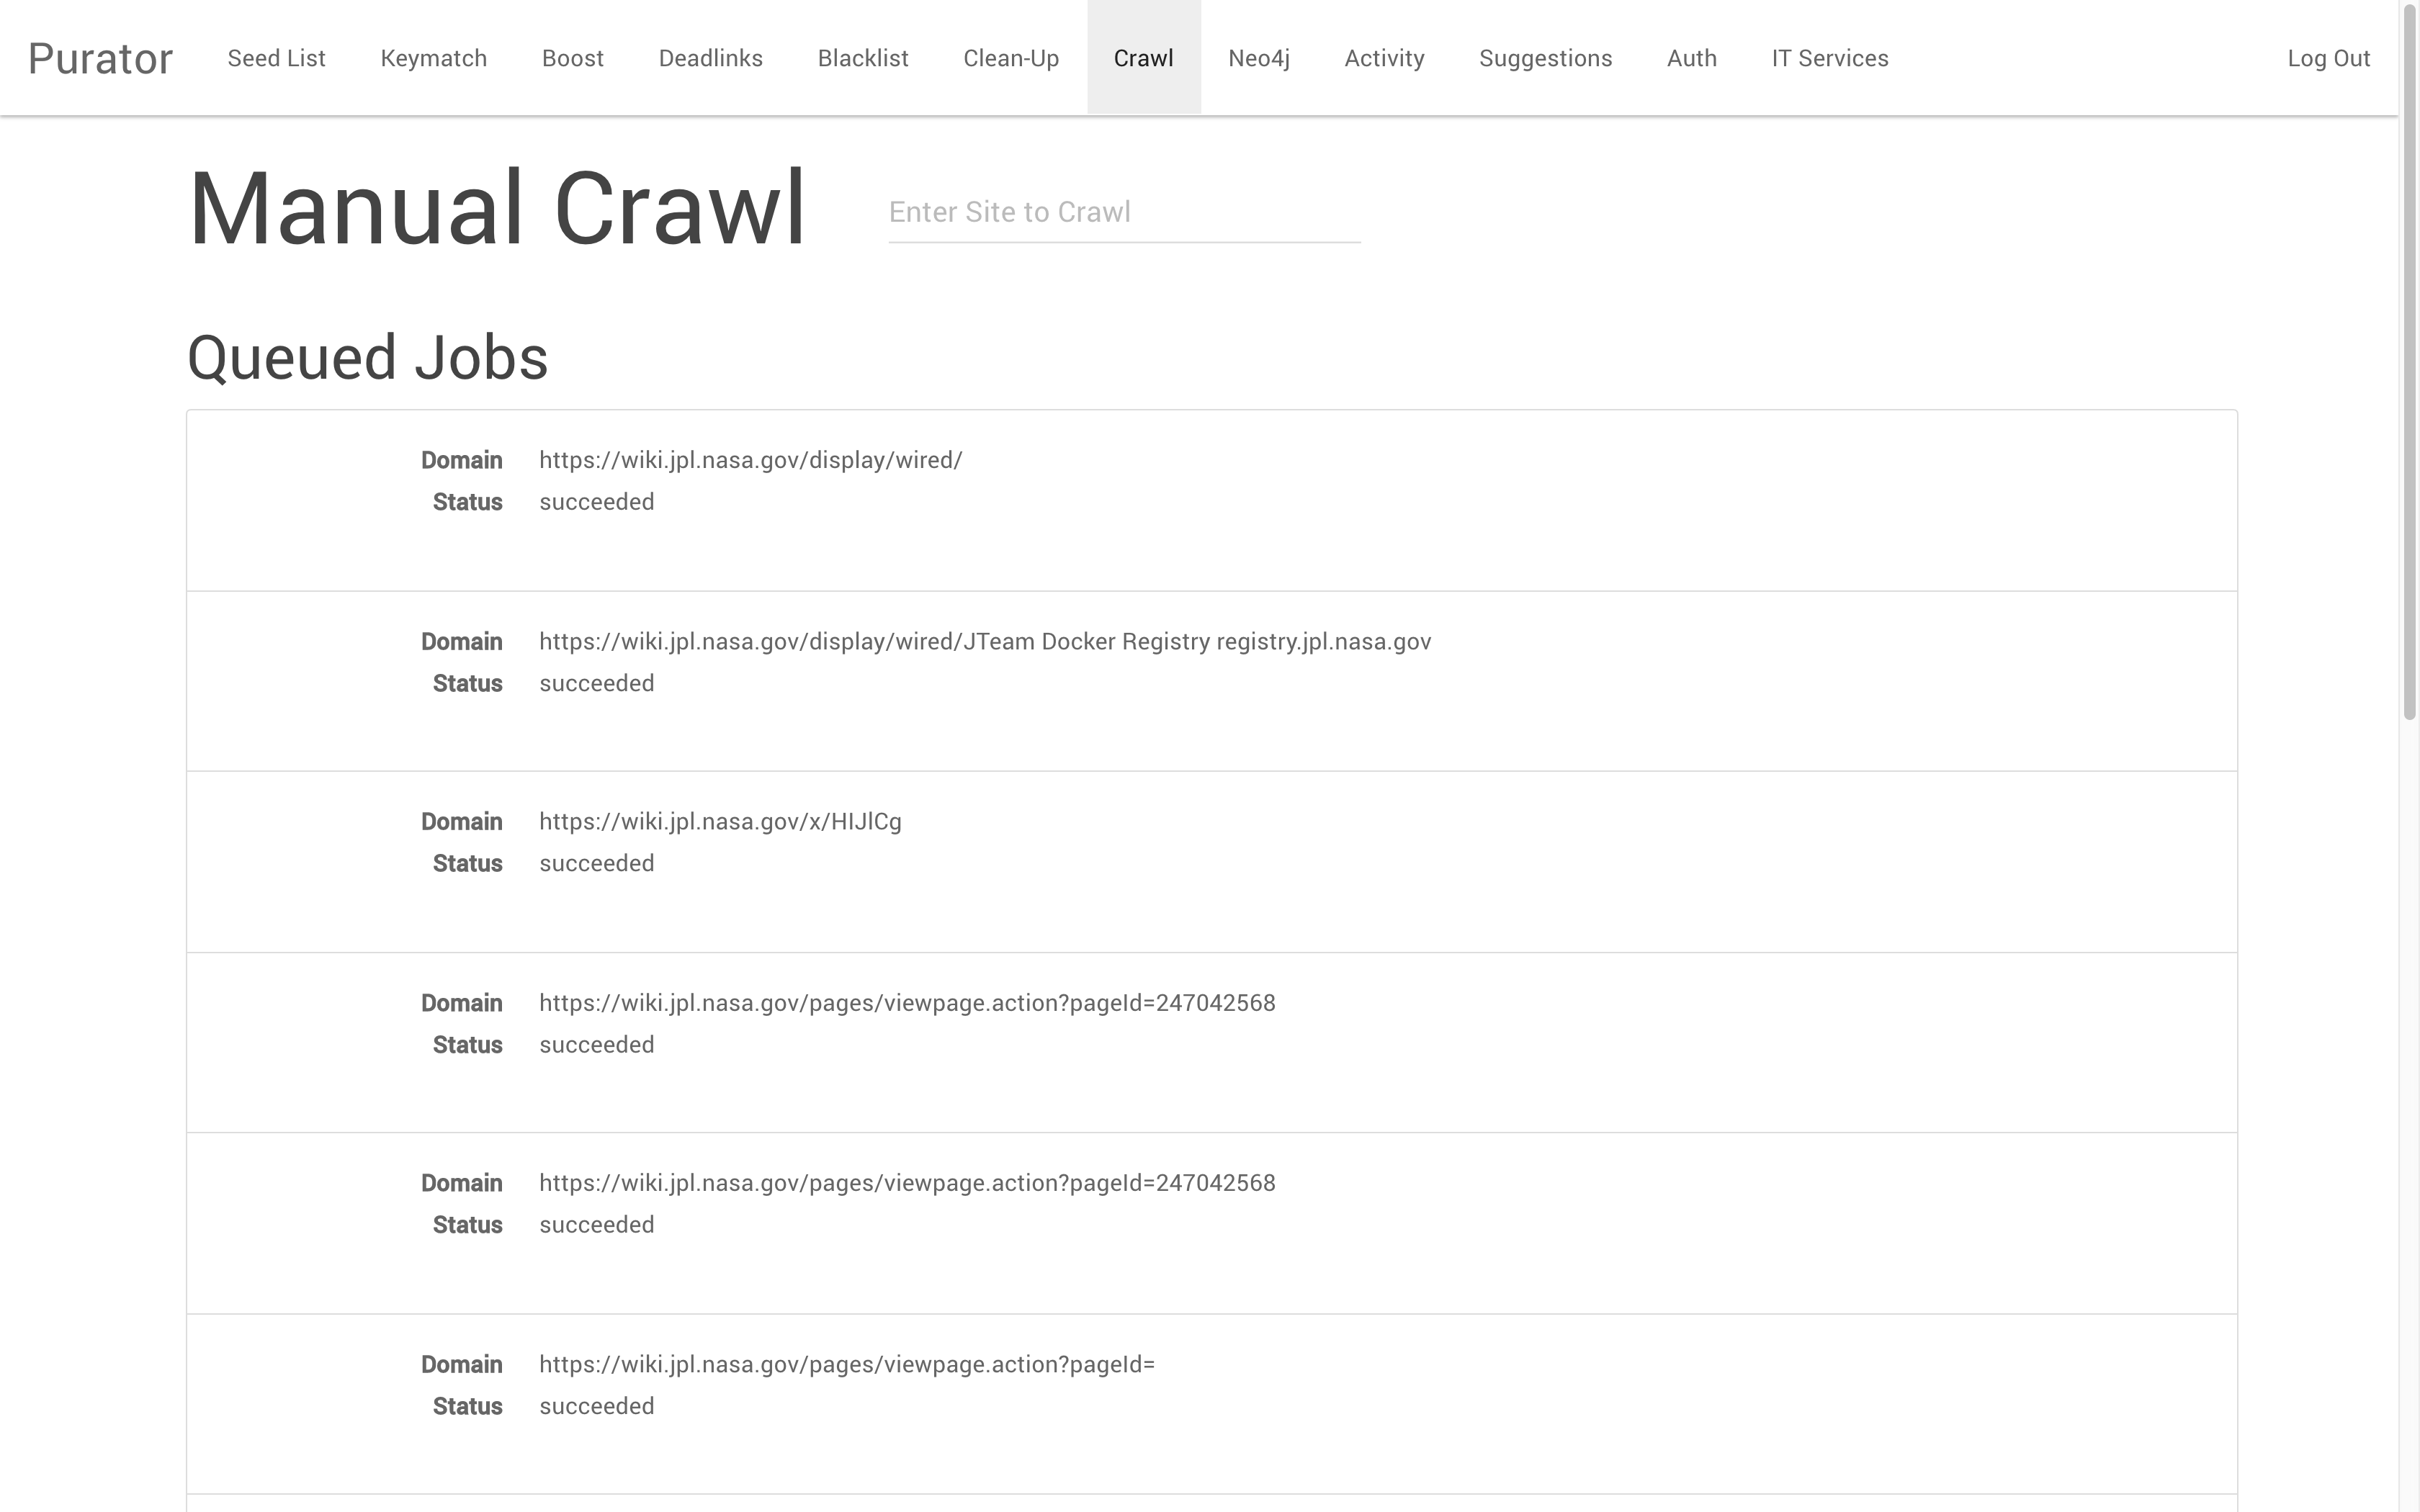Screen dimensions: 2420x1512
Task: Open the Neo4j page
Action: [x=1258, y=58]
